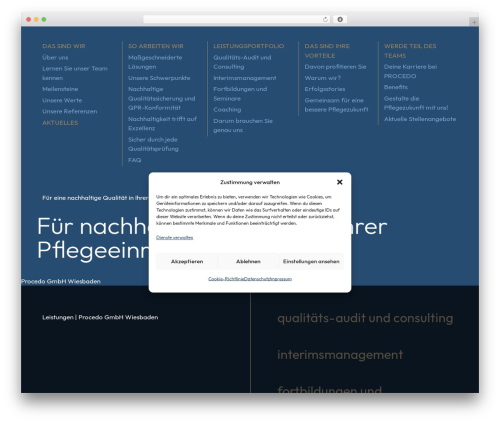Open Sicher durch jede Qualitätsprüfung
The height and width of the screenshot is (423, 500).
pos(153,144)
